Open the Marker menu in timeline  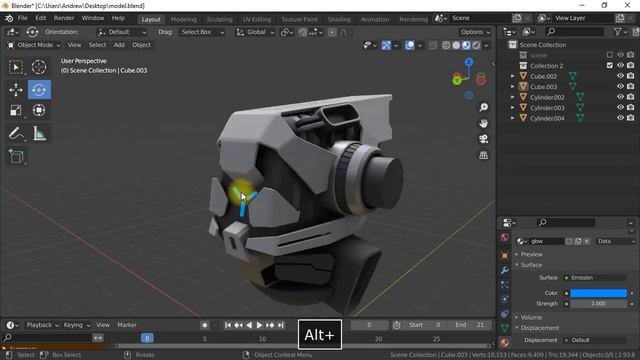pos(127,325)
